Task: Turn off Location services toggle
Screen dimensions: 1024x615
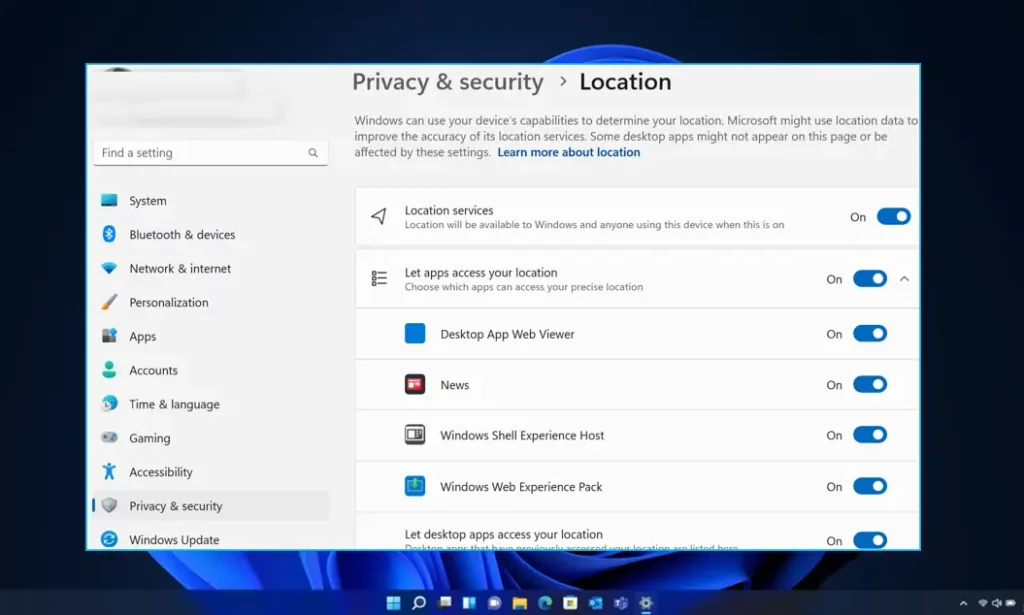Action: point(893,216)
